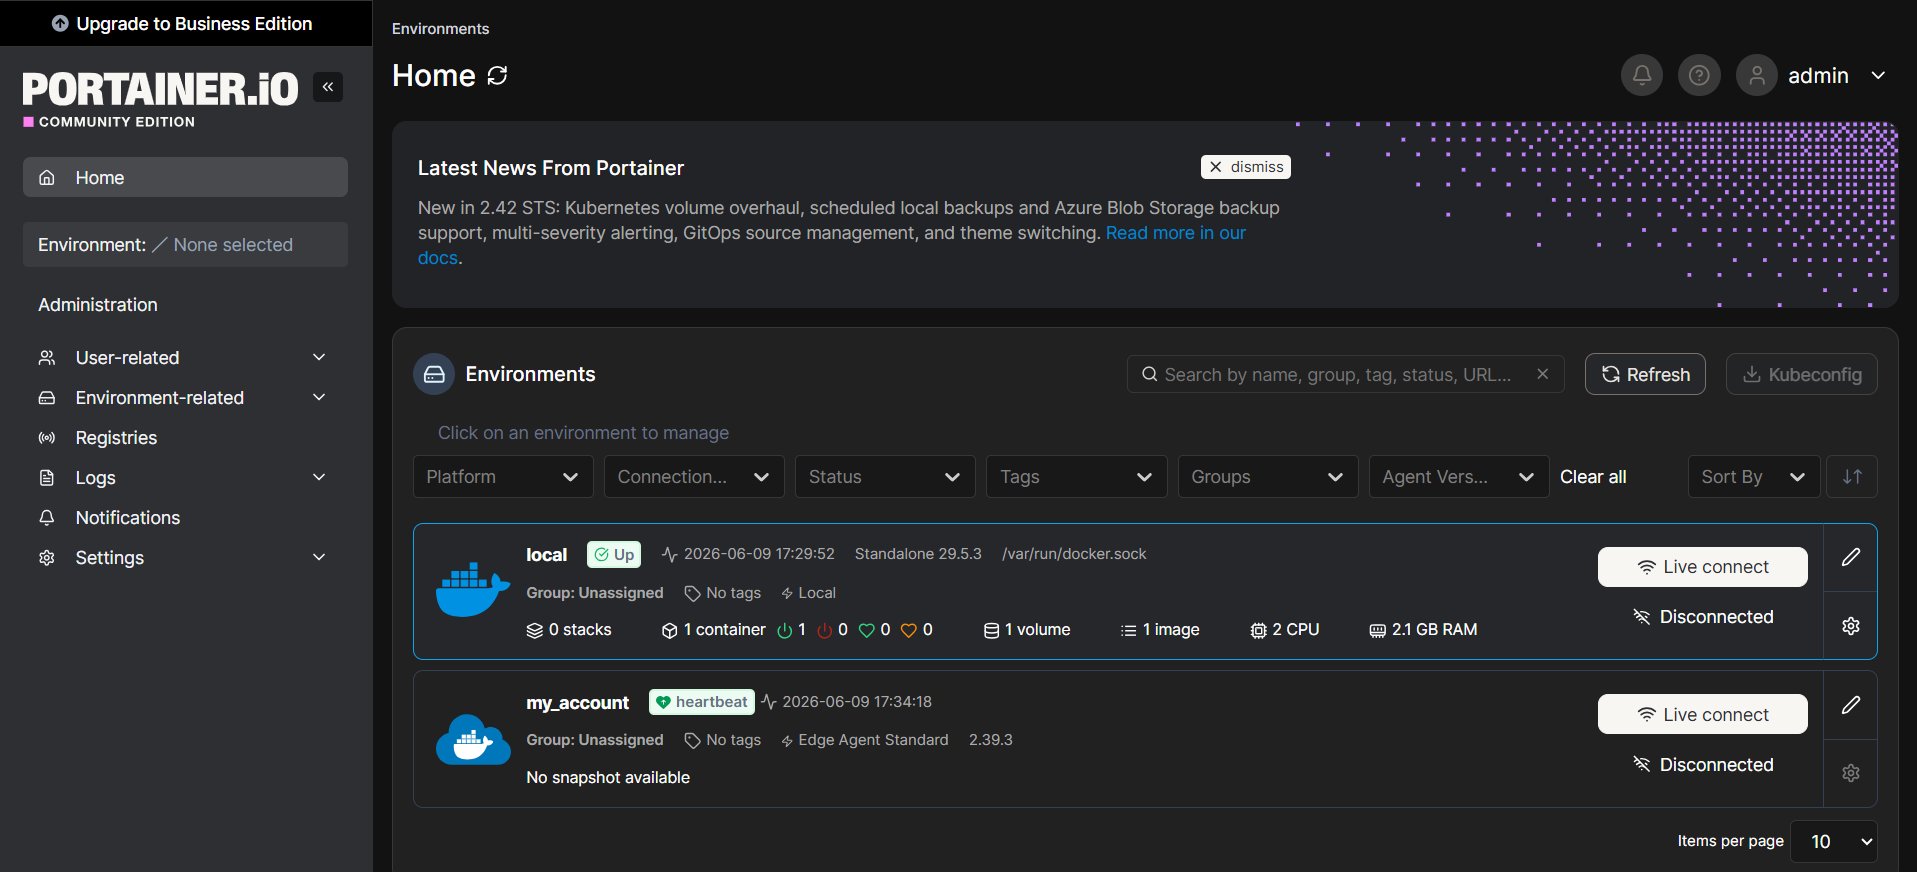Open the Status filter dropdown
The height and width of the screenshot is (872, 1917).
tap(885, 477)
